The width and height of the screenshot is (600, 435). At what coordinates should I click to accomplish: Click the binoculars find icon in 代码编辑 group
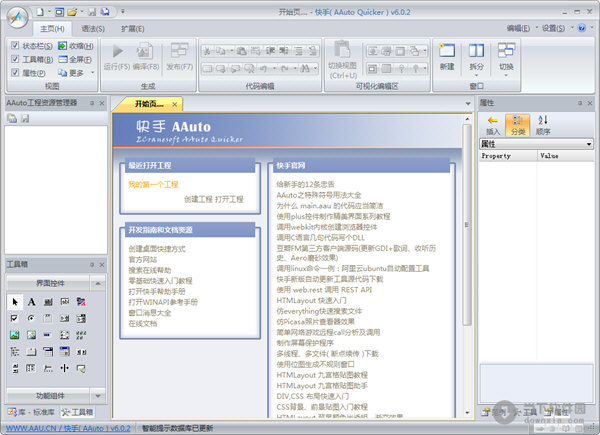tap(305, 69)
